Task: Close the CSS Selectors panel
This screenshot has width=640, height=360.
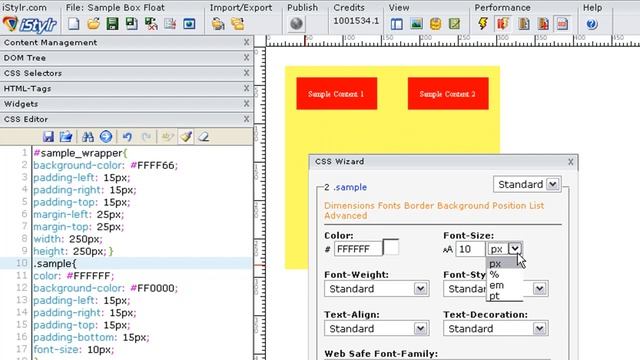Action: (246, 73)
